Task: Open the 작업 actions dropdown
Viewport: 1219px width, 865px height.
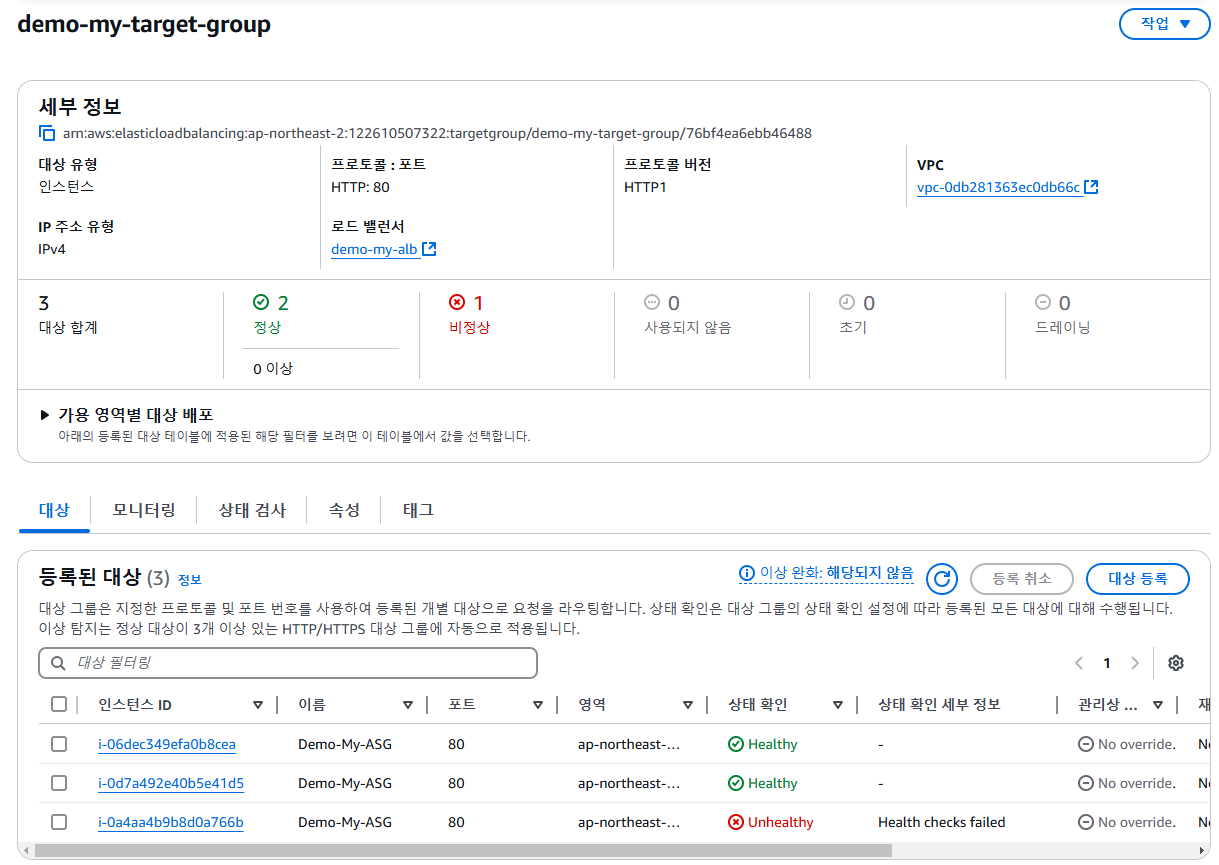Action: [x=1164, y=24]
